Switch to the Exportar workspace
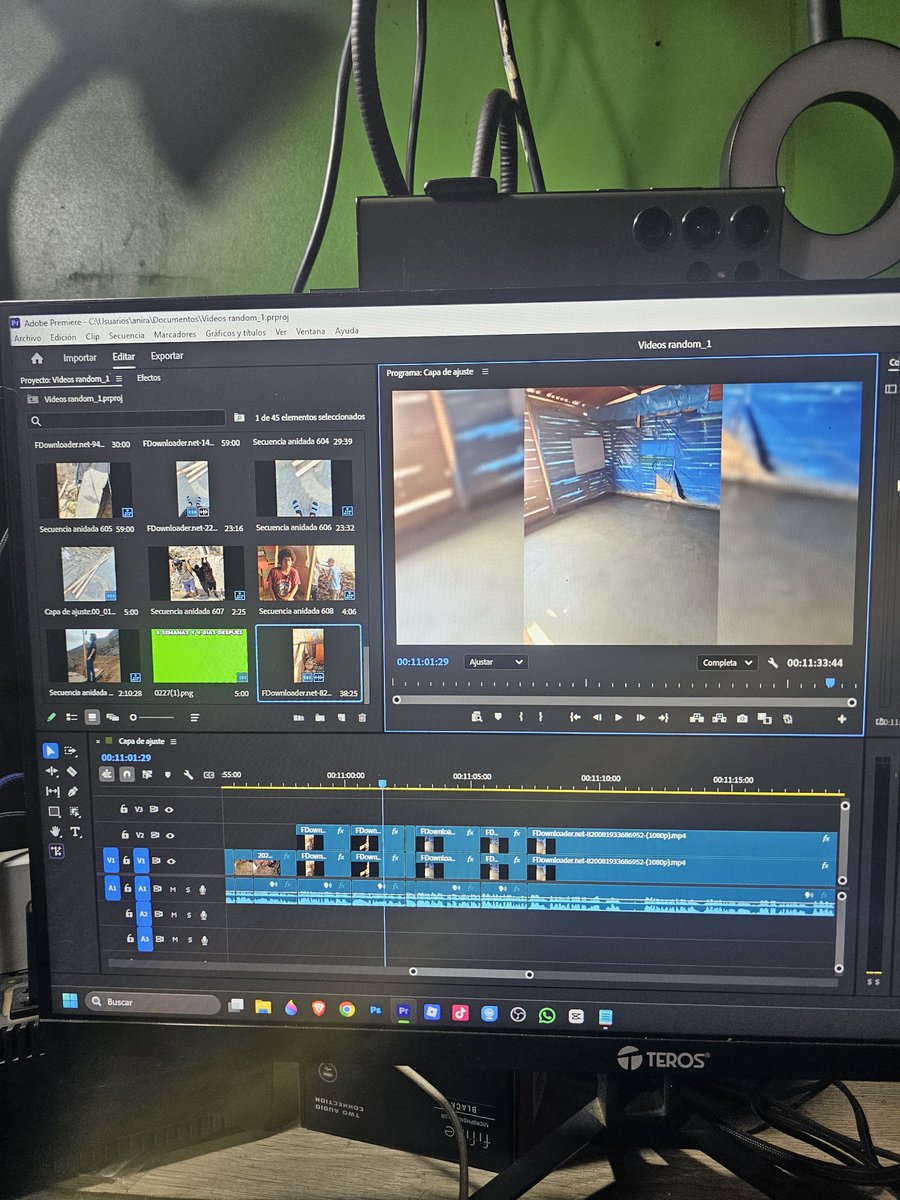Image resolution: width=900 pixels, height=1200 pixels. [167, 356]
